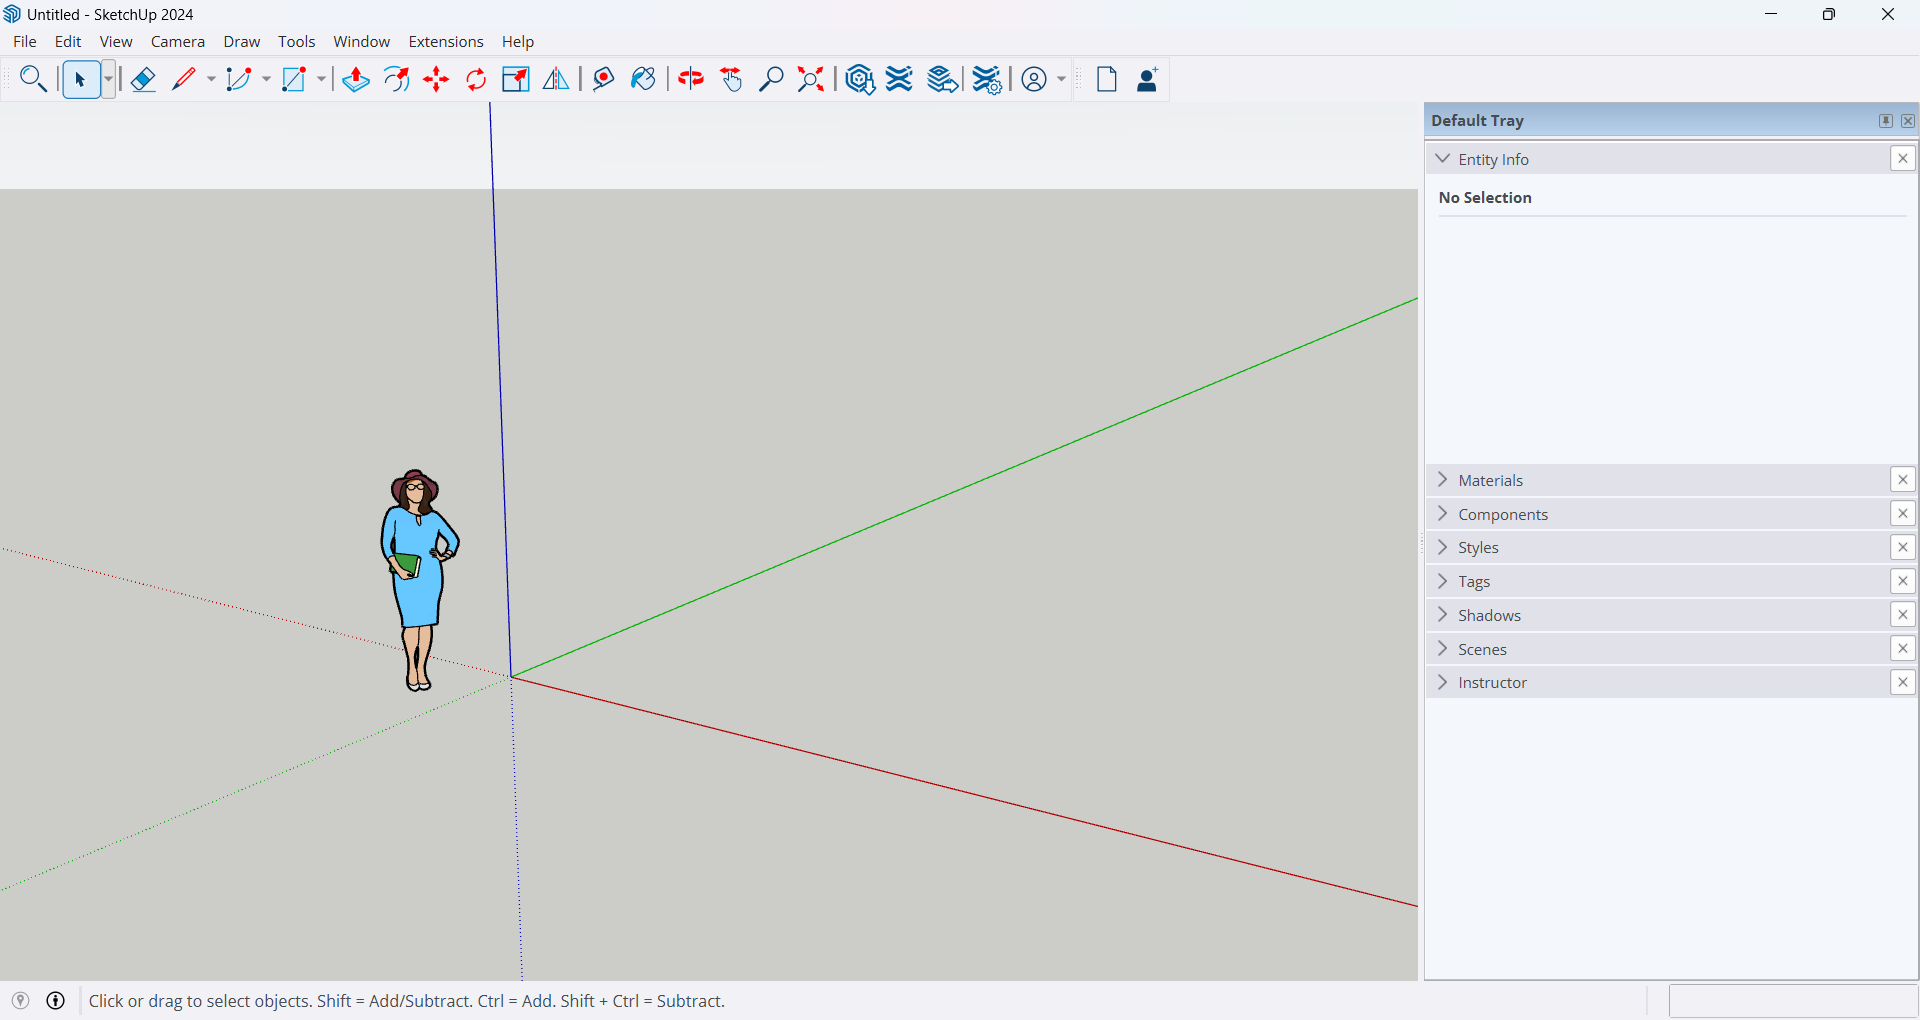The width and height of the screenshot is (1920, 1020).
Task: Select the Eraser tool
Action: click(x=143, y=80)
